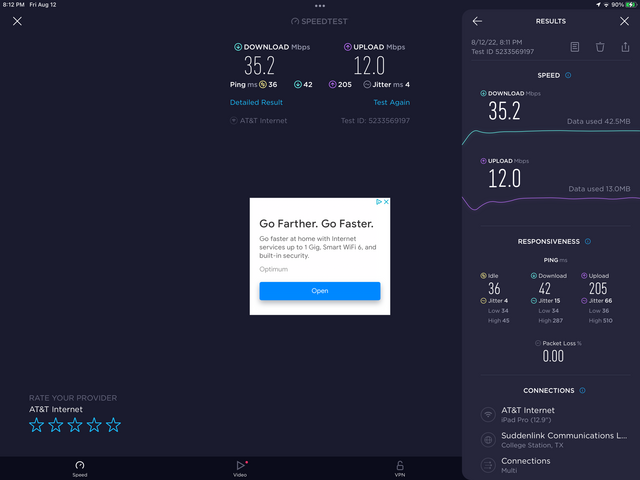
Task: Tap the three-dot multitasking control at top
Action: point(320,6)
